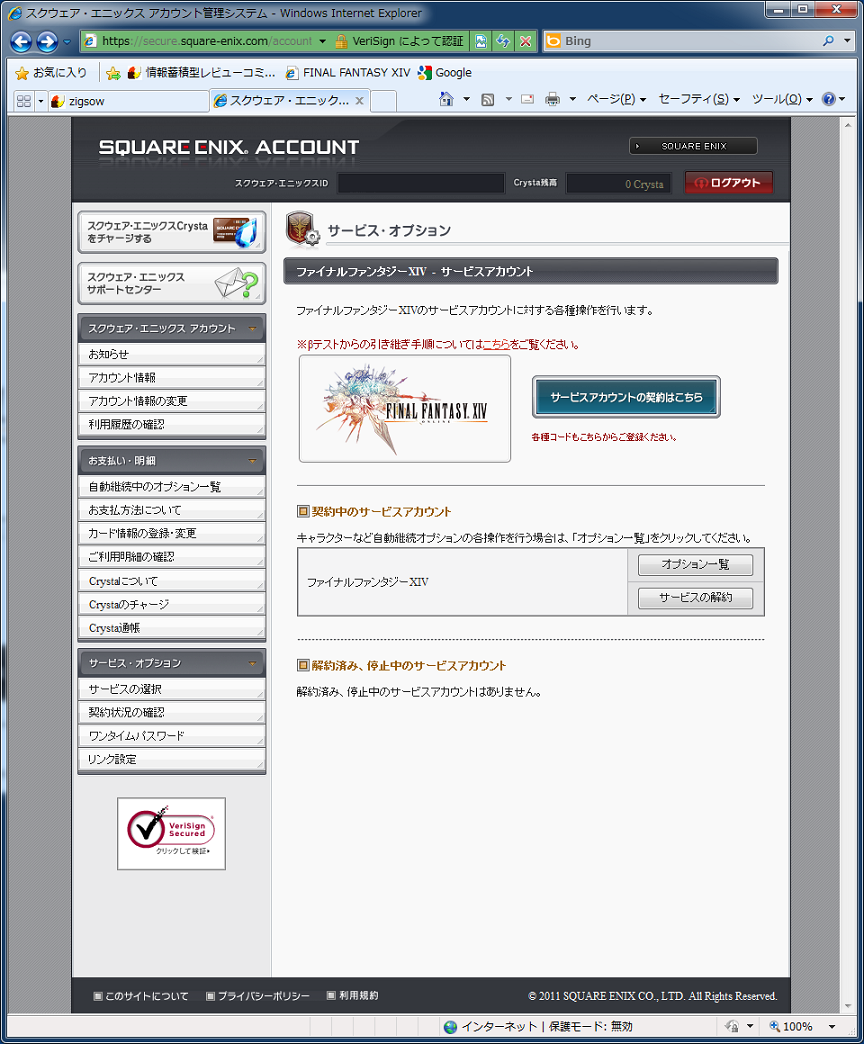Open the サポートセンター banner
The image size is (864, 1044).
172,283
